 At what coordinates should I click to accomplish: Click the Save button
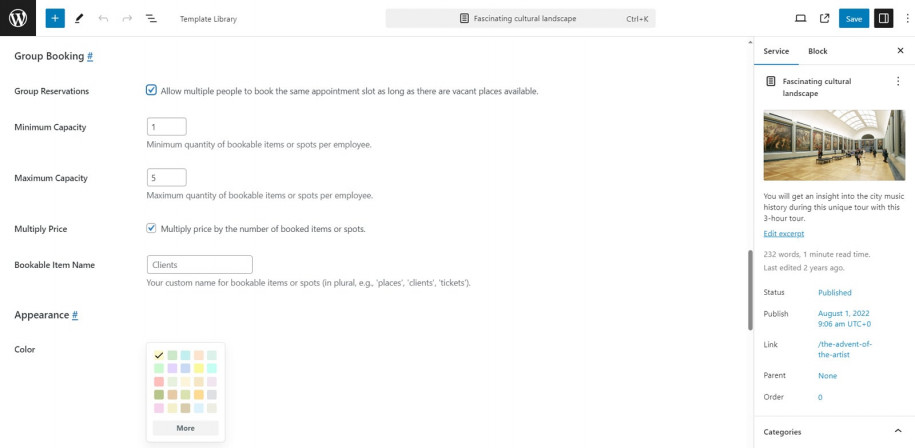[x=853, y=18]
